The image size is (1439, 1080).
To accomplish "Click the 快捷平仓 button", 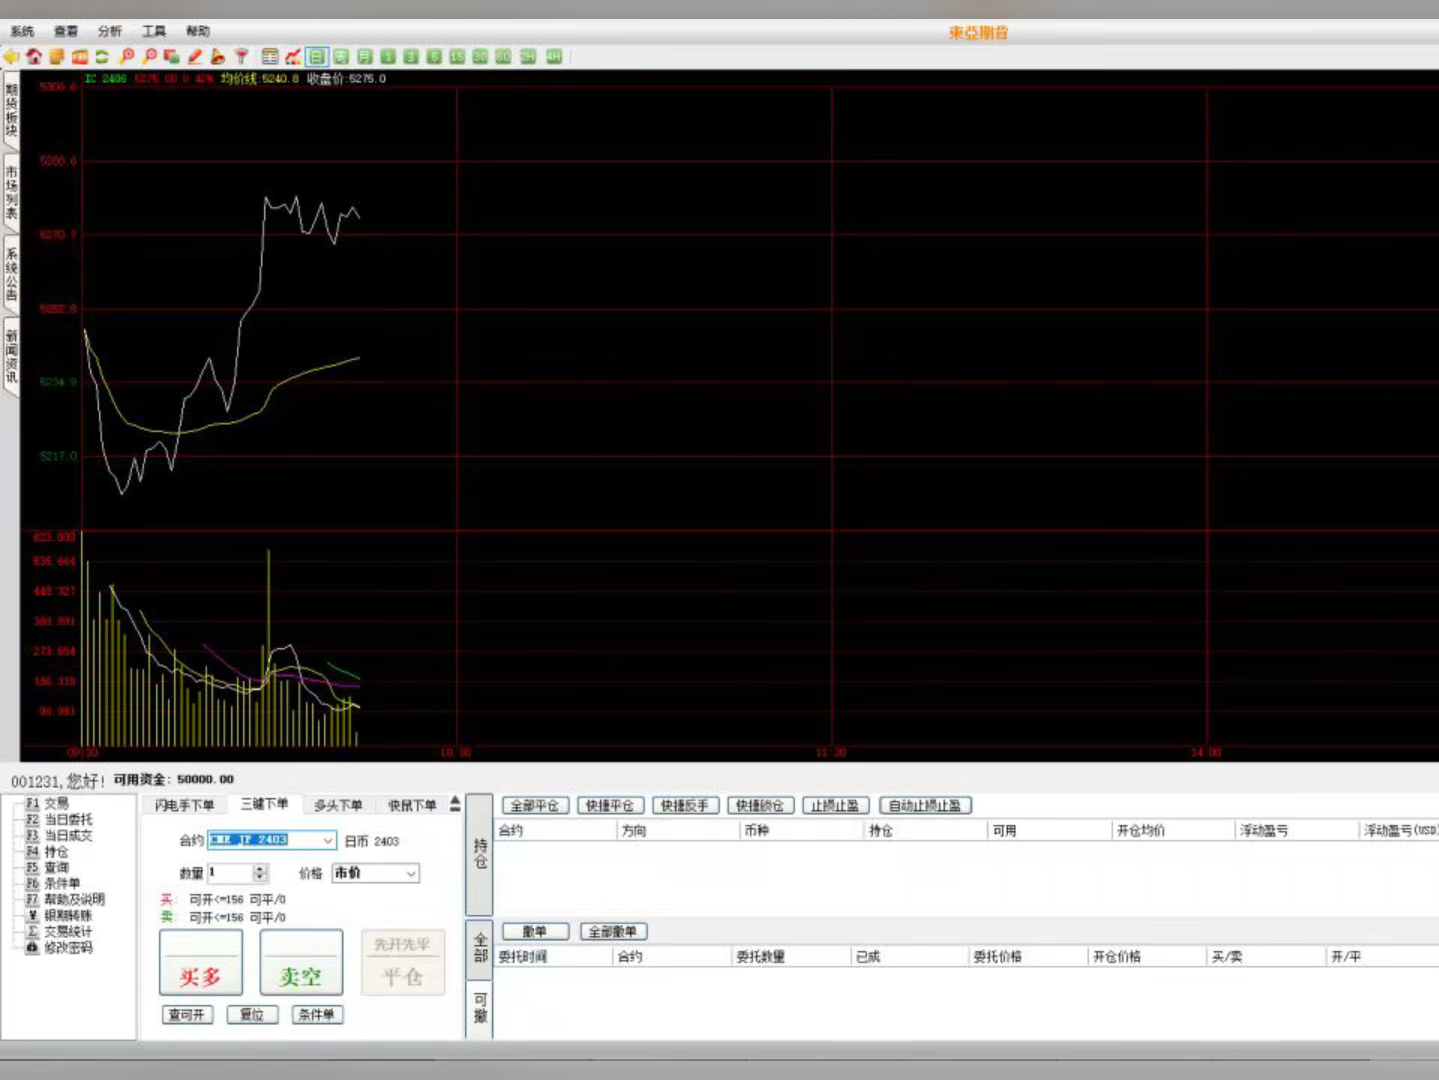I will pos(610,805).
